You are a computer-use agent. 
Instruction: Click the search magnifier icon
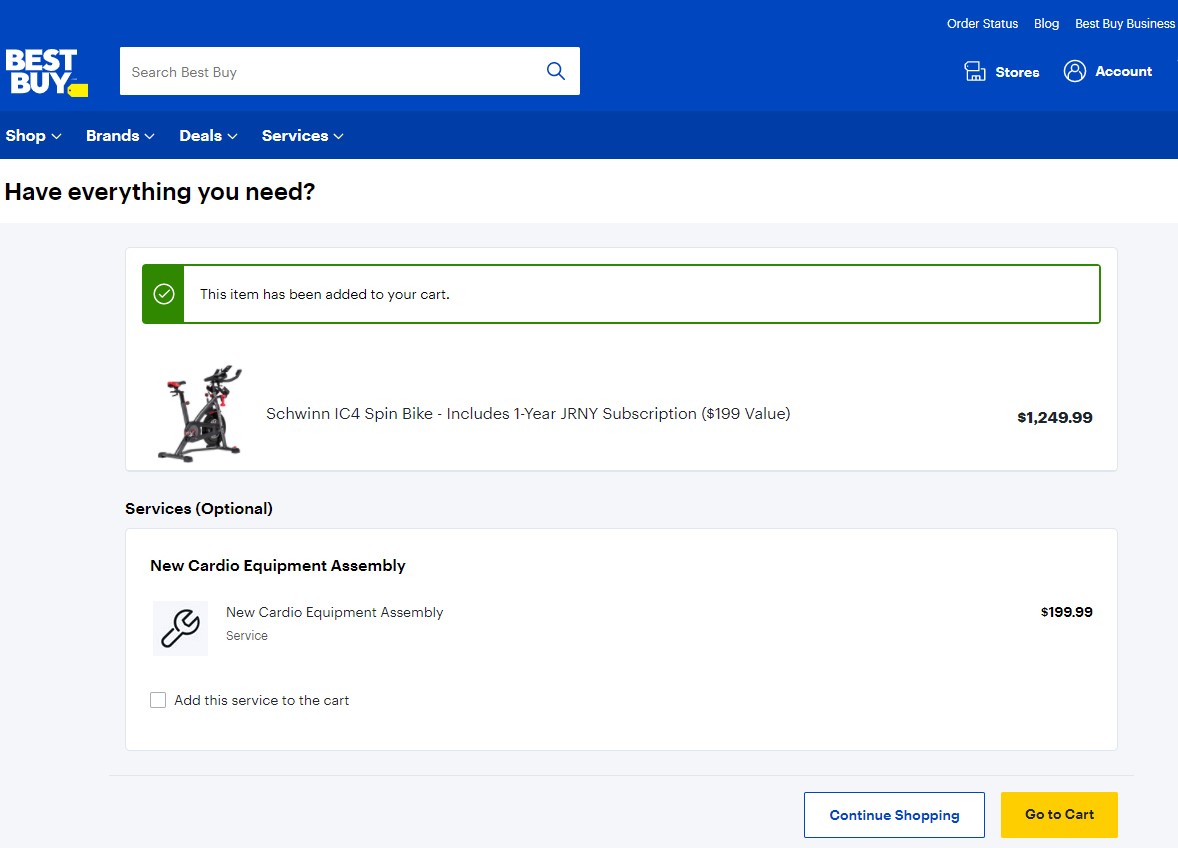(x=556, y=71)
